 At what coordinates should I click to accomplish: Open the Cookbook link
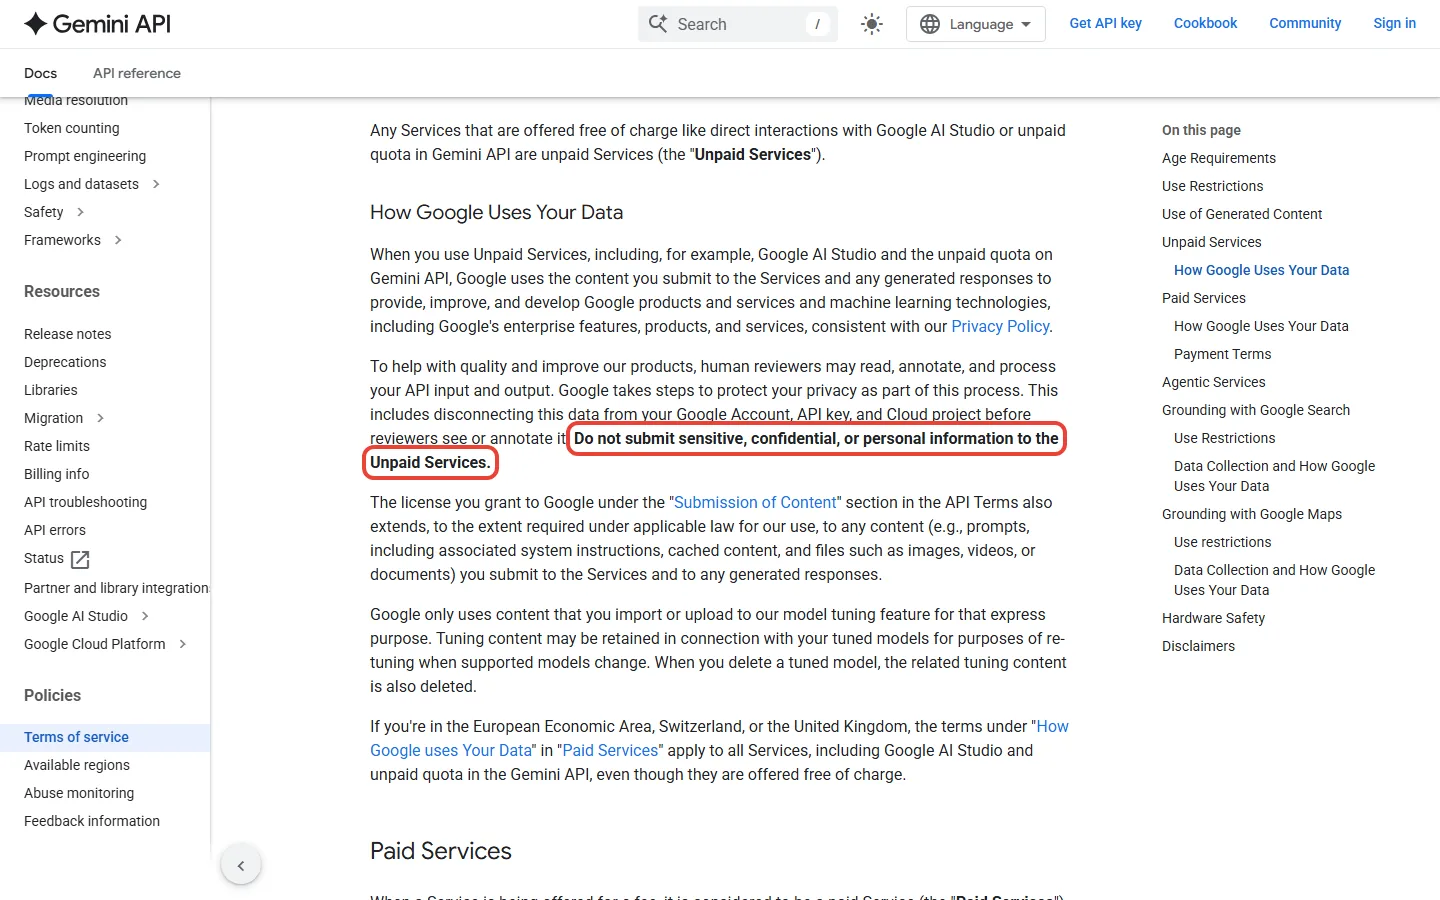(x=1205, y=23)
